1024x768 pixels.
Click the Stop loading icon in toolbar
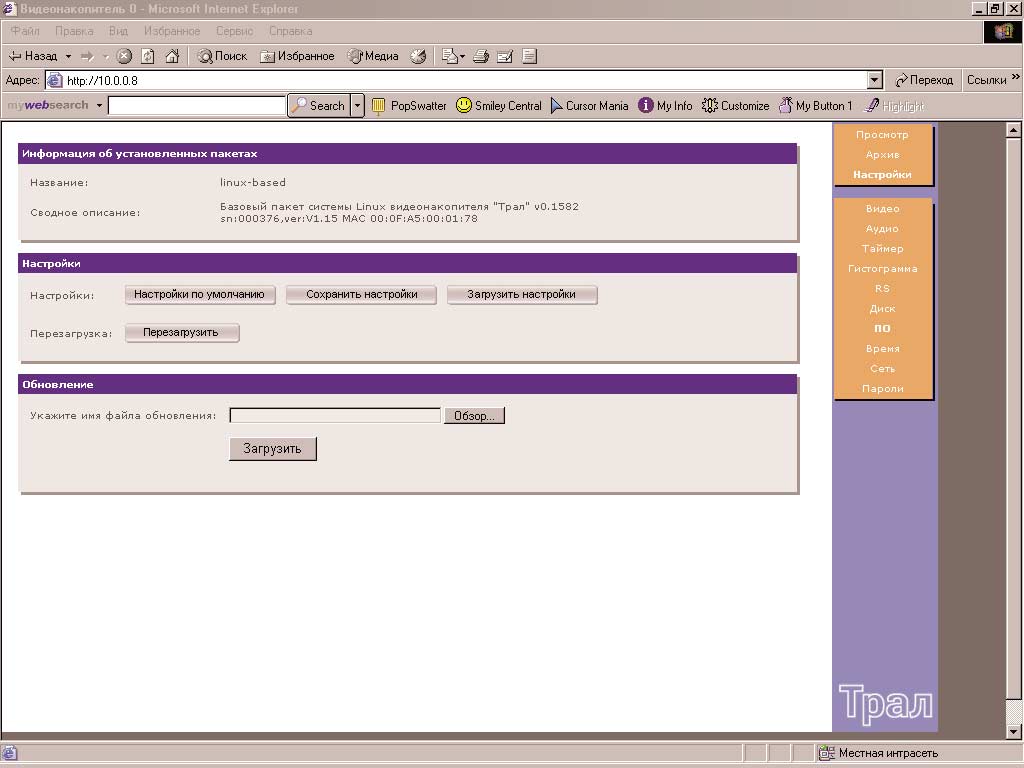pyautogui.click(x=124, y=56)
